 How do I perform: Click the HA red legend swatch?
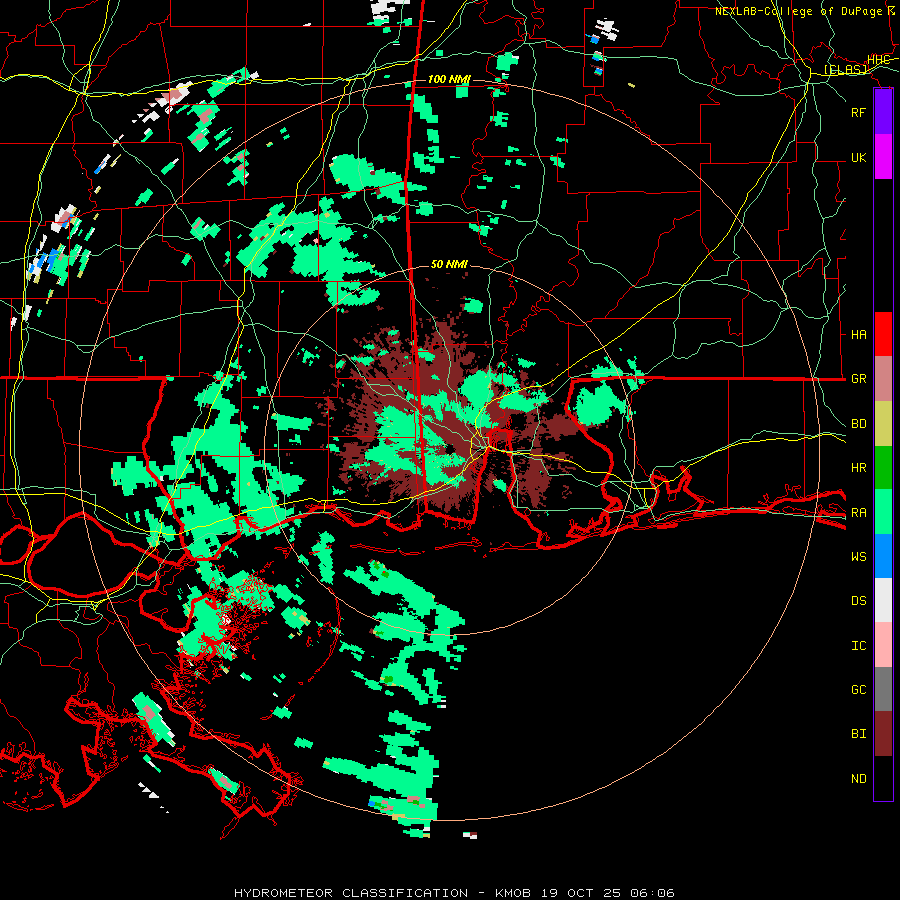883,334
